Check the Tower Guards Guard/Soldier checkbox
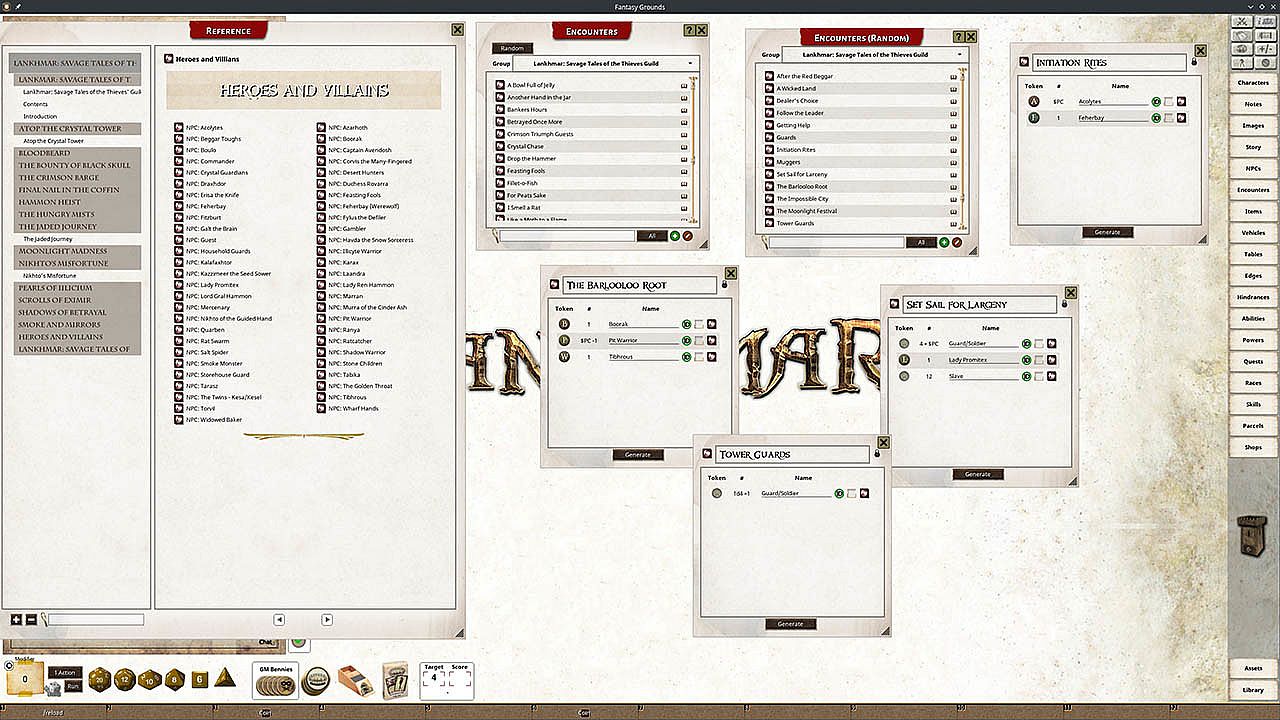The width and height of the screenshot is (1280, 720). (852, 493)
